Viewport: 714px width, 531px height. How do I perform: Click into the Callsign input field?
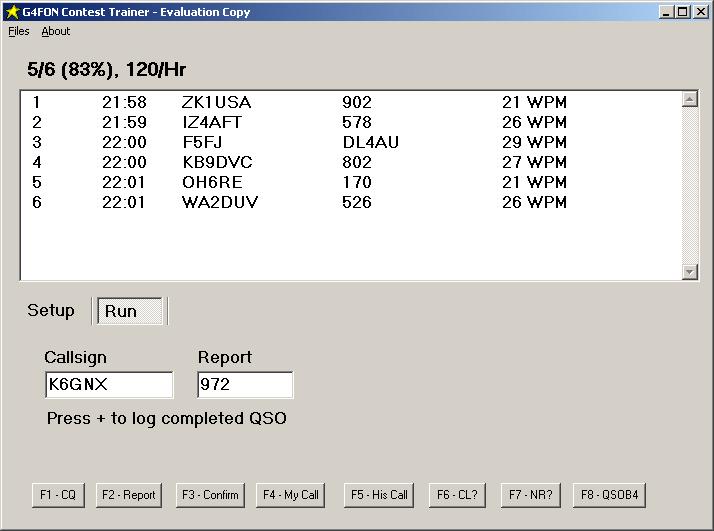tap(109, 385)
